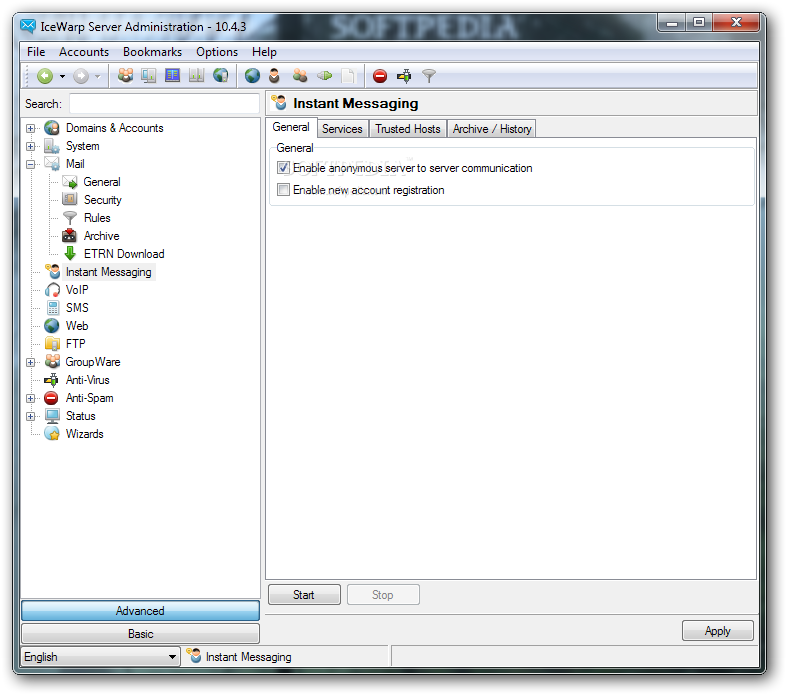Click the FTP folder icon in tree
The width and height of the screenshot is (787, 695).
[52, 344]
